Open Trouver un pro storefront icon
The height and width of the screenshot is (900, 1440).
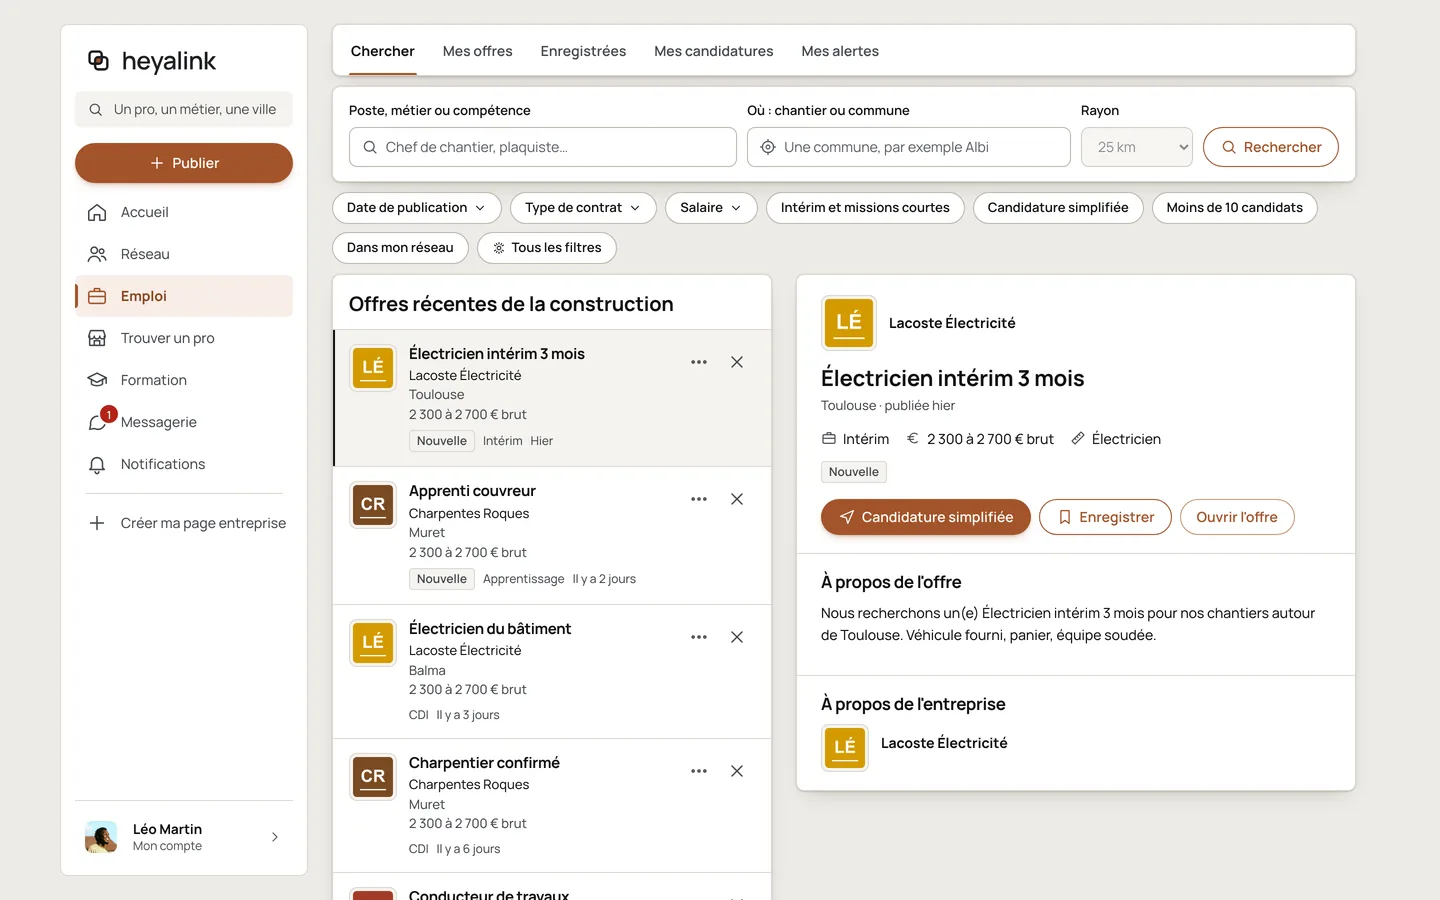(97, 338)
